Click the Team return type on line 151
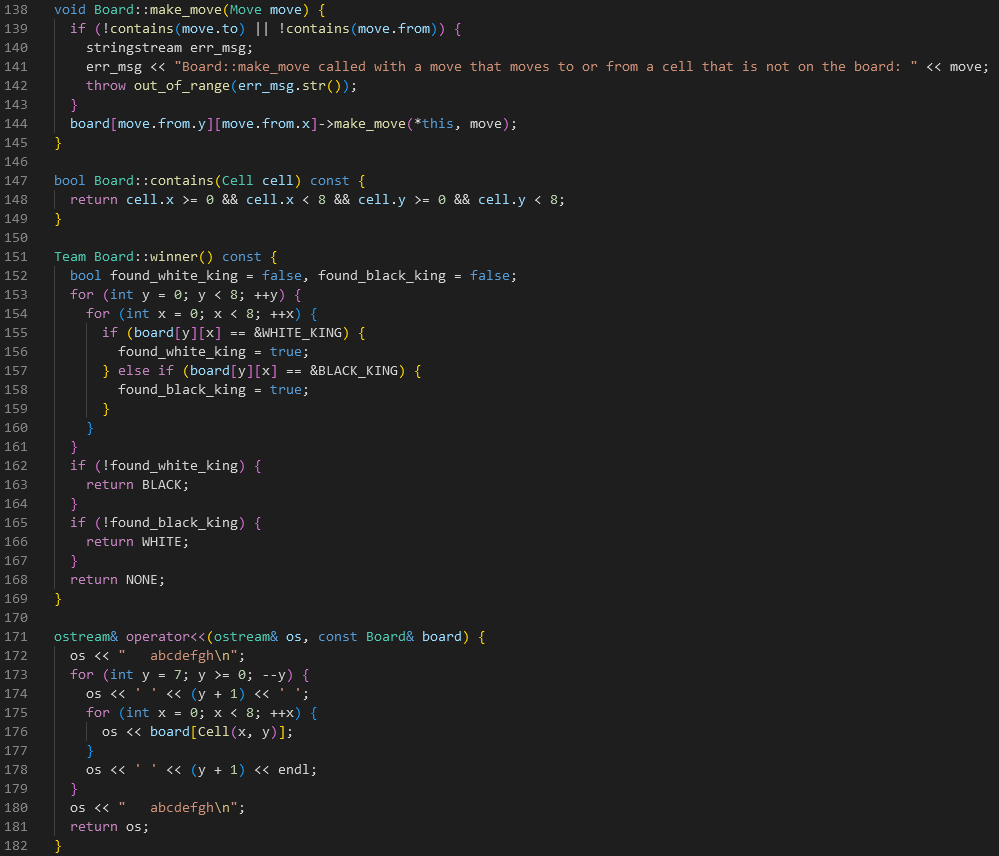The width and height of the screenshot is (999, 856). point(70,256)
